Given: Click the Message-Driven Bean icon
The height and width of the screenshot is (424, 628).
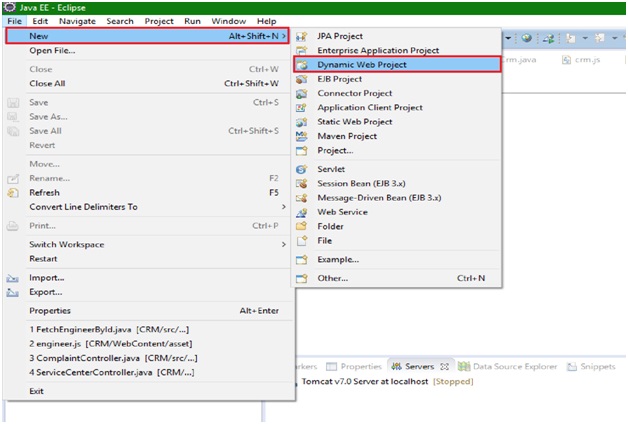Looking at the screenshot, I should 301,198.
